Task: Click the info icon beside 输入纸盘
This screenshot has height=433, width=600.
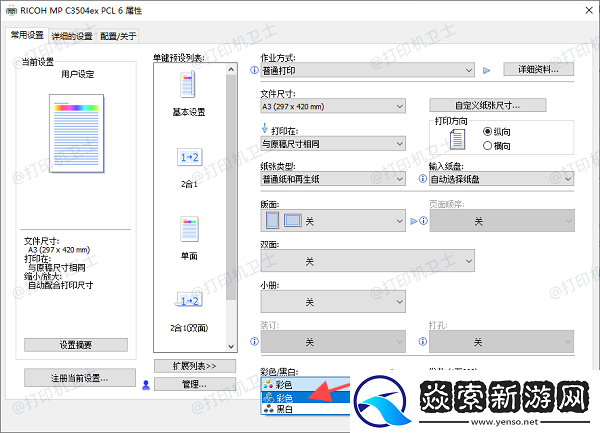Action: pyautogui.click(x=422, y=179)
